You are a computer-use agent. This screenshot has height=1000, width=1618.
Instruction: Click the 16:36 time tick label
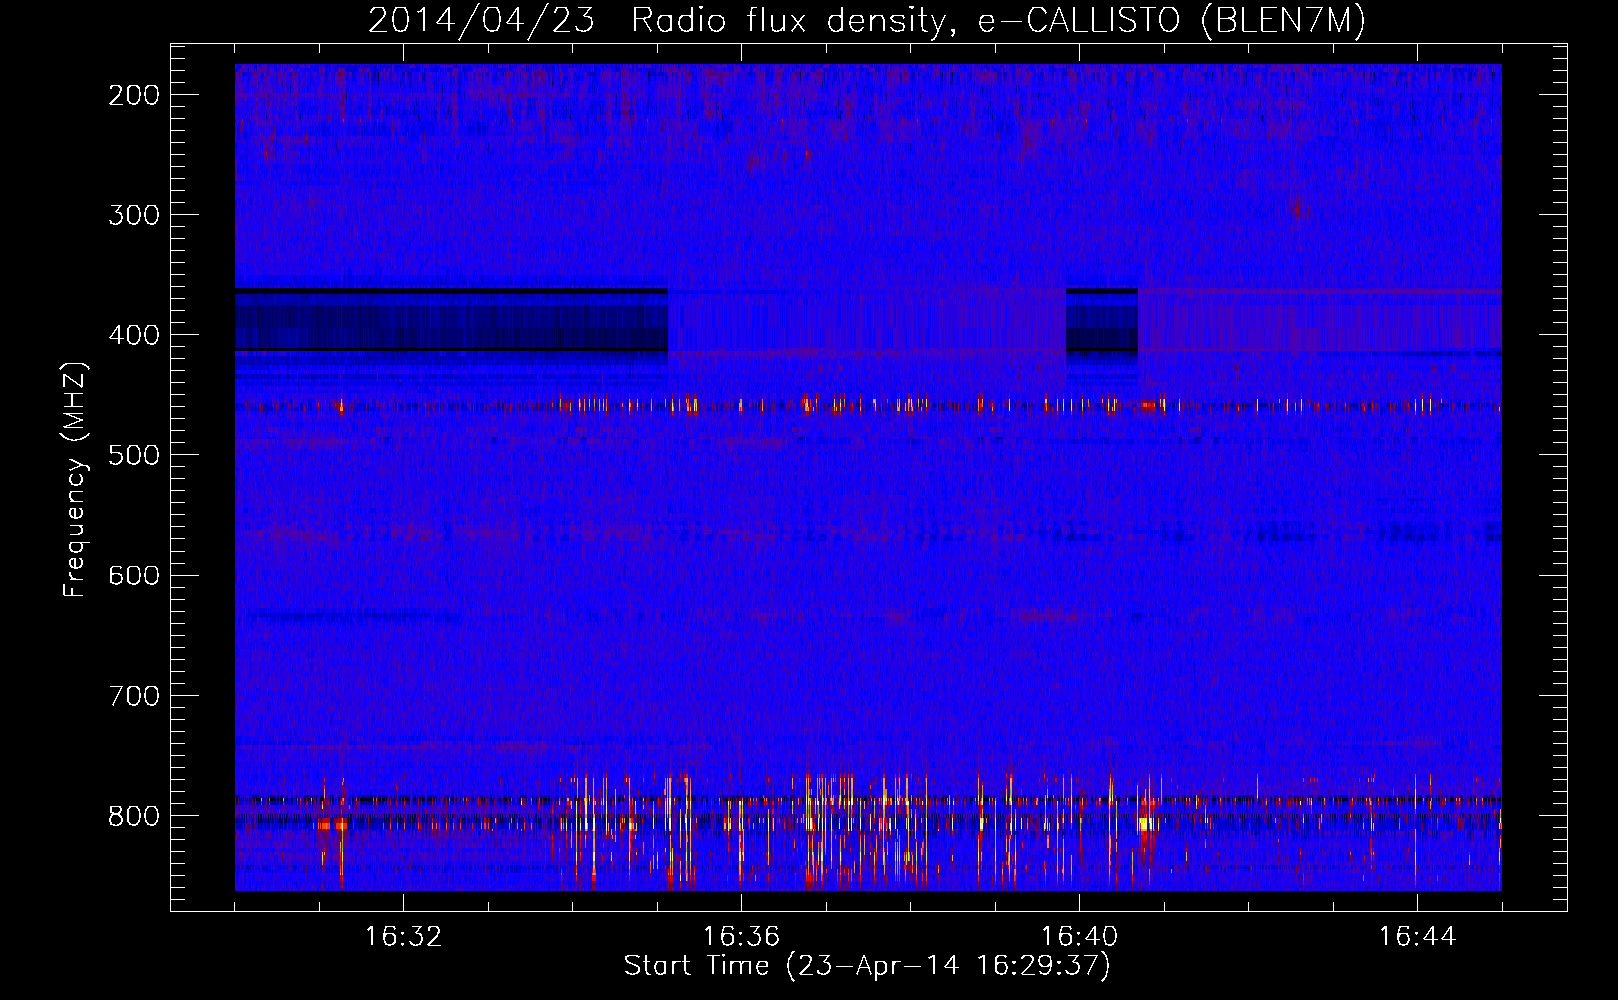741,937
